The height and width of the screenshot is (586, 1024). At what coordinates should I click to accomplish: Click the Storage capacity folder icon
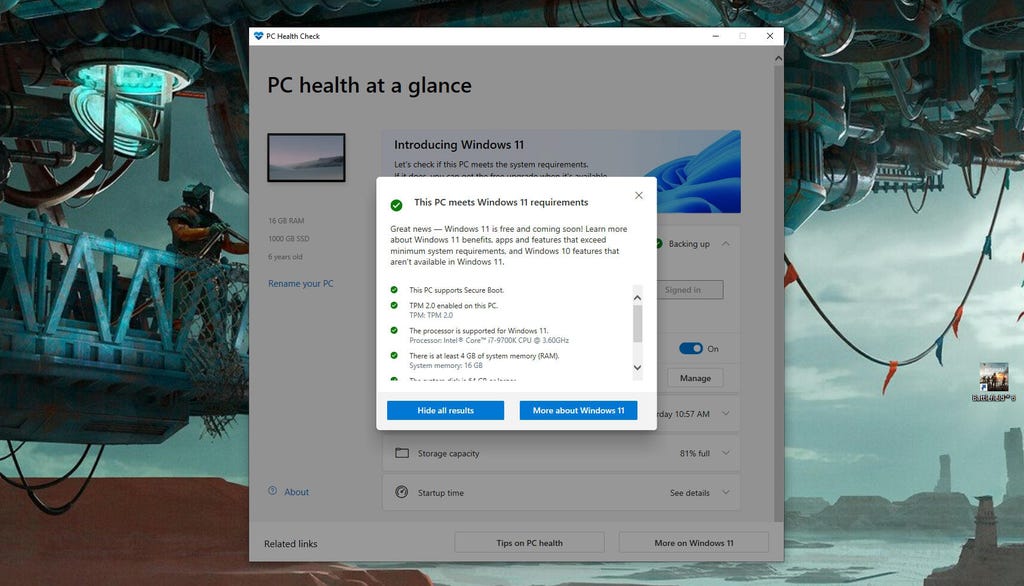tap(402, 453)
